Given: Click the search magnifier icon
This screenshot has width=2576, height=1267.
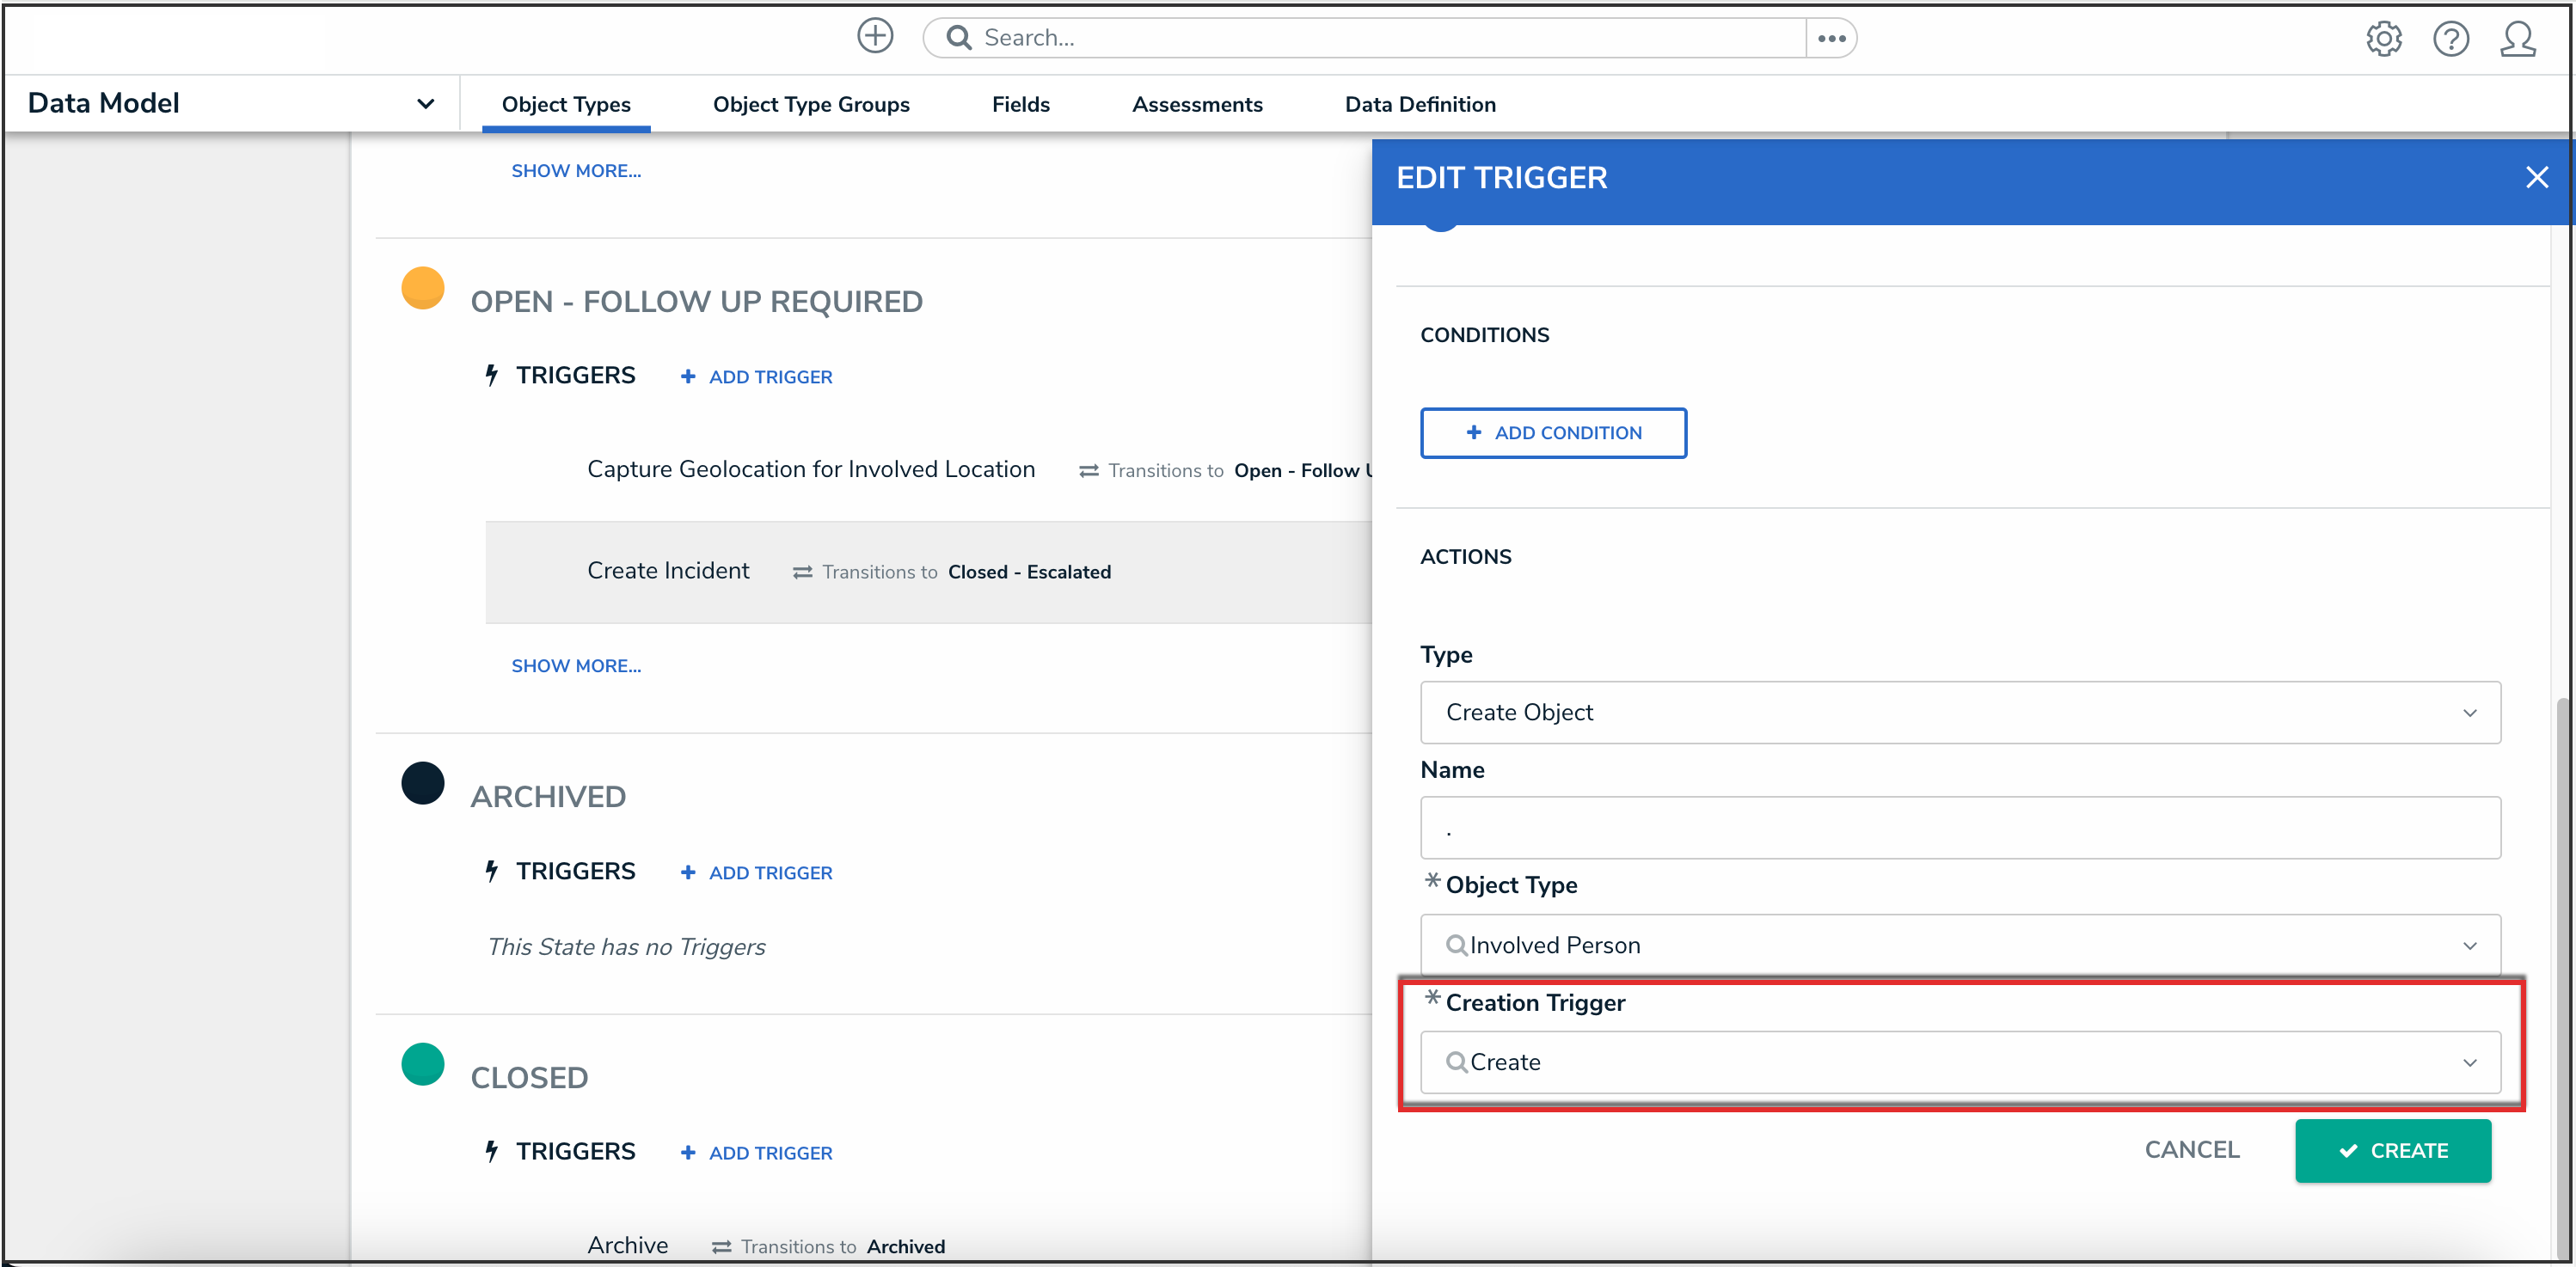Looking at the screenshot, I should click(x=958, y=38).
